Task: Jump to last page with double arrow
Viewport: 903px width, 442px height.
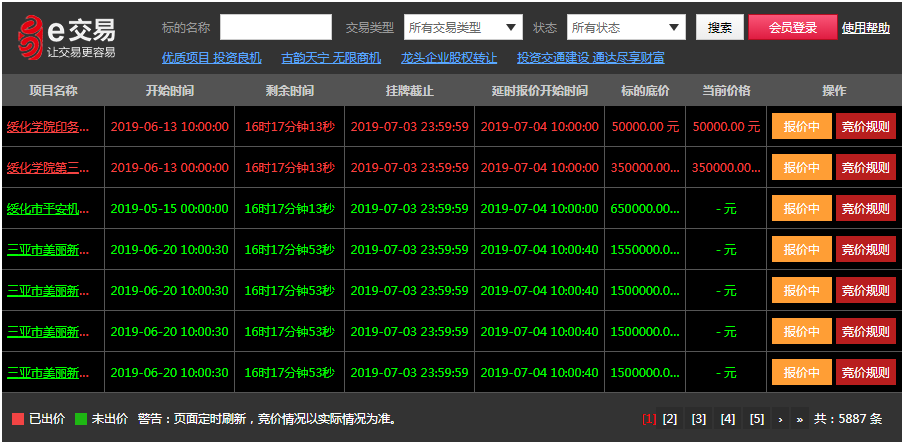Action: pyautogui.click(x=799, y=419)
